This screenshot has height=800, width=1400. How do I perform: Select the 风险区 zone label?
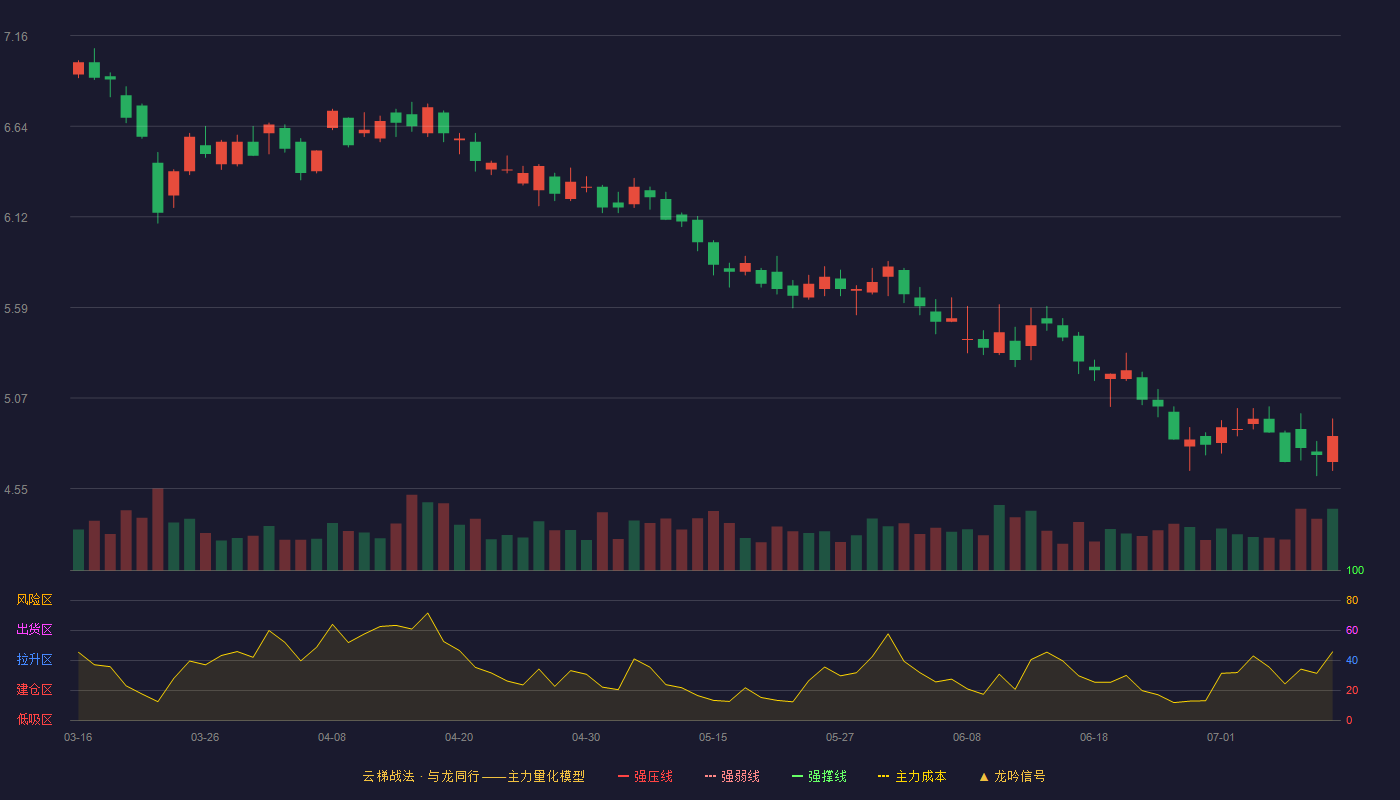(34, 600)
